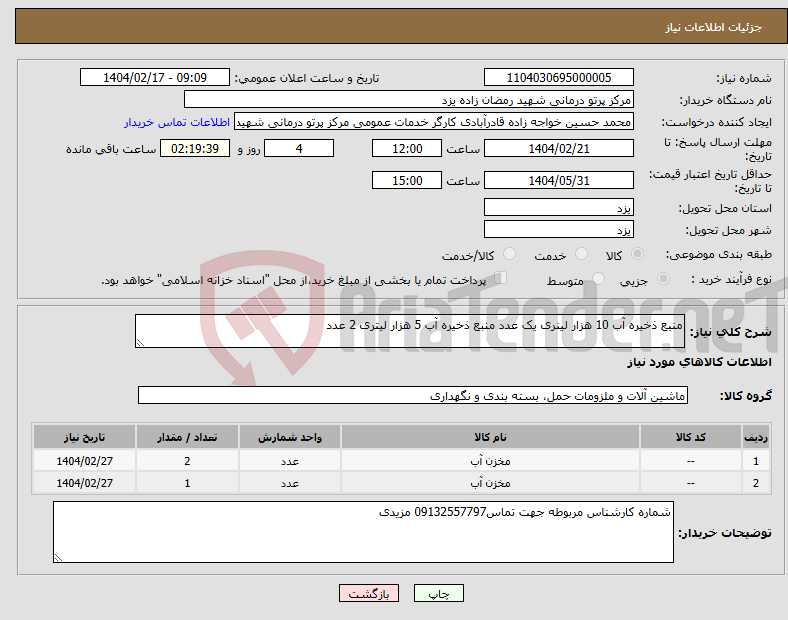Click the need number field 1104030695000005
The width and height of the screenshot is (788, 620).
[558, 77]
